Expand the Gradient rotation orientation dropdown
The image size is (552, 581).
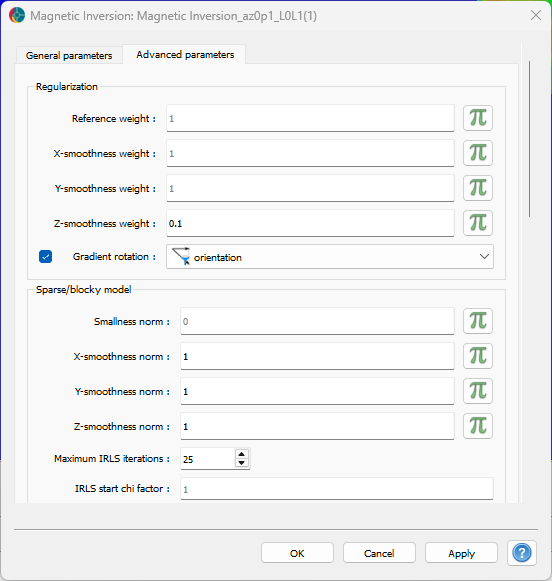[330, 256]
